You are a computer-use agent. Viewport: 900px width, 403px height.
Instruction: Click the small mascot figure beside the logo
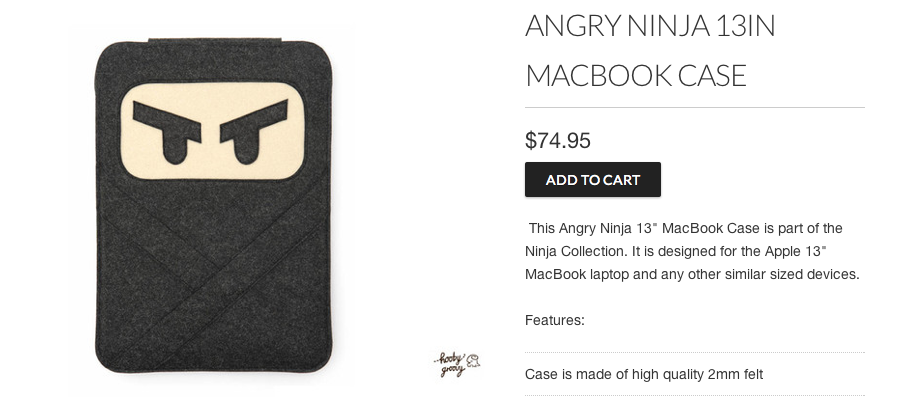click(x=474, y=361)
